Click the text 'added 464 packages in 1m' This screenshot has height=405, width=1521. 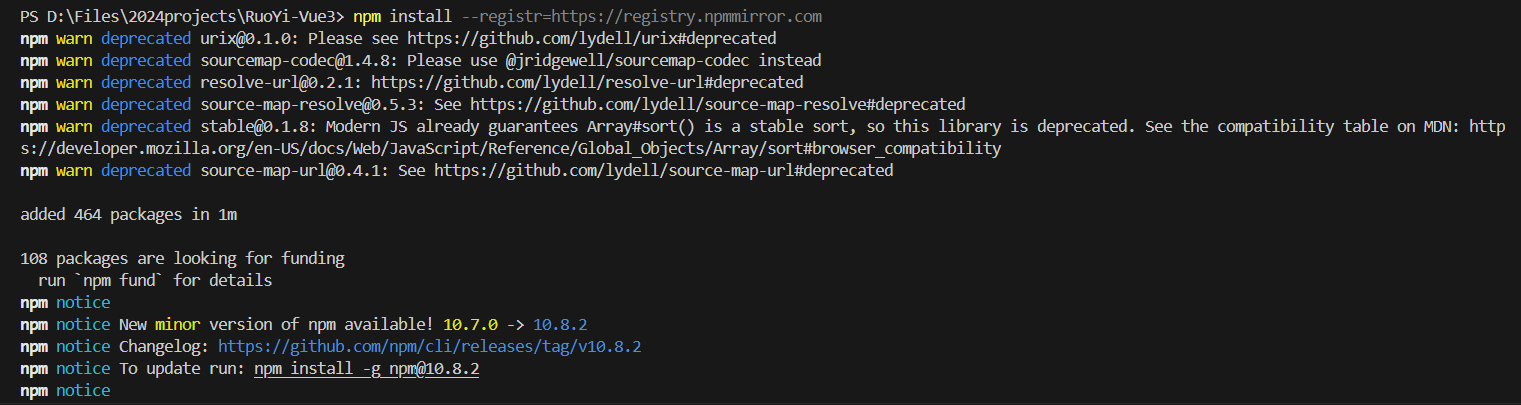(128, 215)
